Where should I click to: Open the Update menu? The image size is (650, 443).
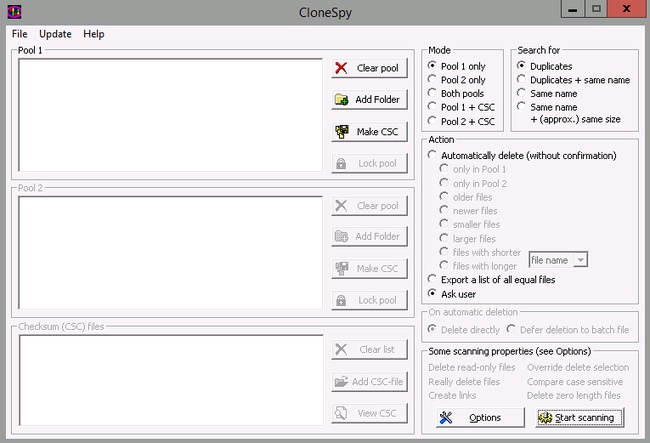pos(55,34)
